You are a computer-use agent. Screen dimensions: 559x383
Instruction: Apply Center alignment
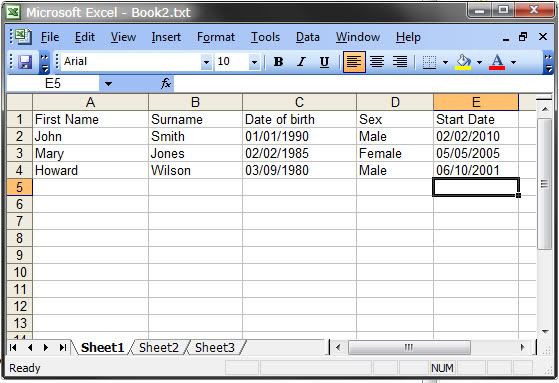coord(377,62)
